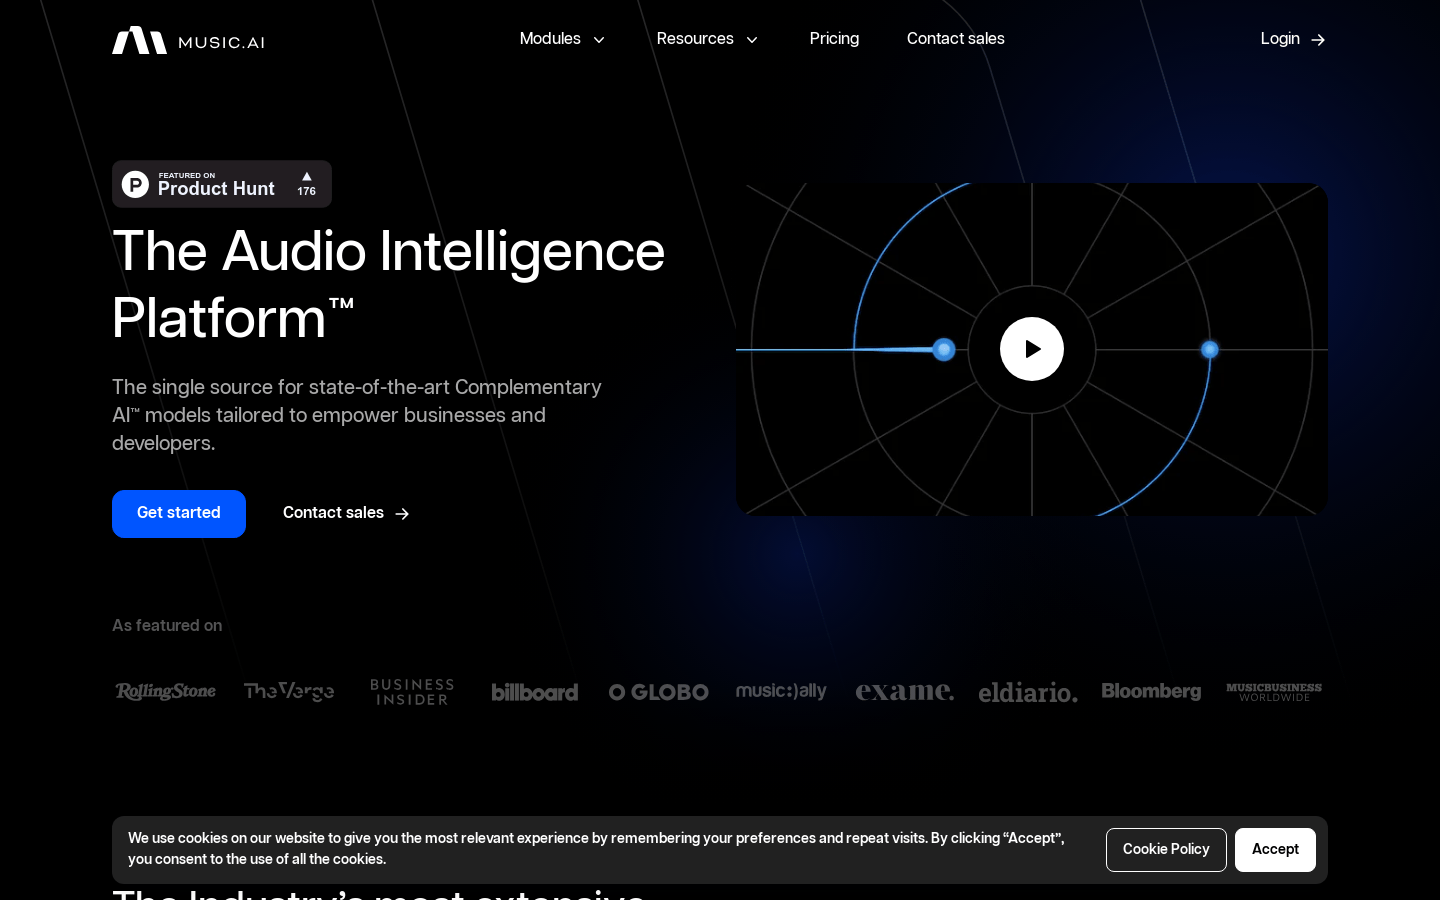Open the Resources dropdown
The height and width of the screenshot is (900, 1440).
[695, 39]
